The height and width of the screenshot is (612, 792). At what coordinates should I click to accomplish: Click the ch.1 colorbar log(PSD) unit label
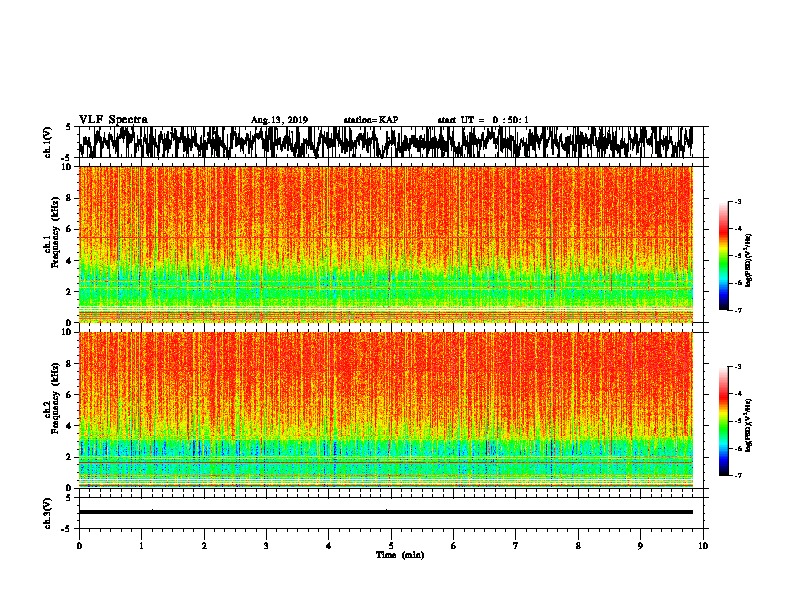click(x=749, y=261)
